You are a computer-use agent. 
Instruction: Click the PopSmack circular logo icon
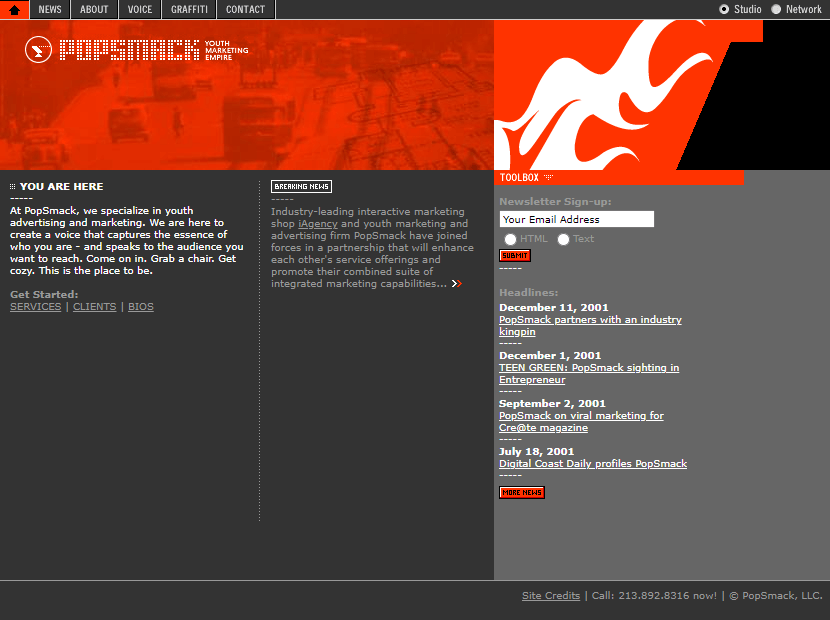pos(38,50)
